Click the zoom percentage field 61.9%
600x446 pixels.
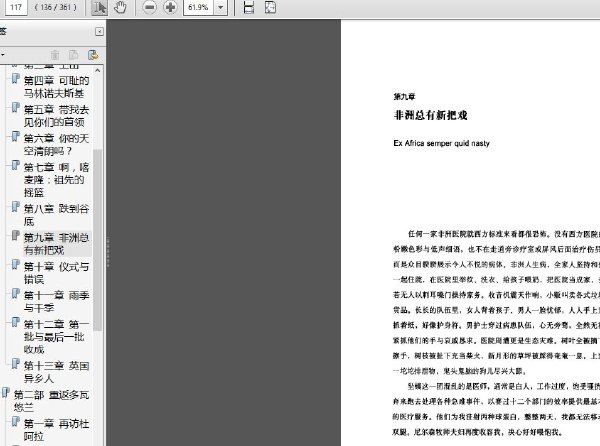point(198,7)
